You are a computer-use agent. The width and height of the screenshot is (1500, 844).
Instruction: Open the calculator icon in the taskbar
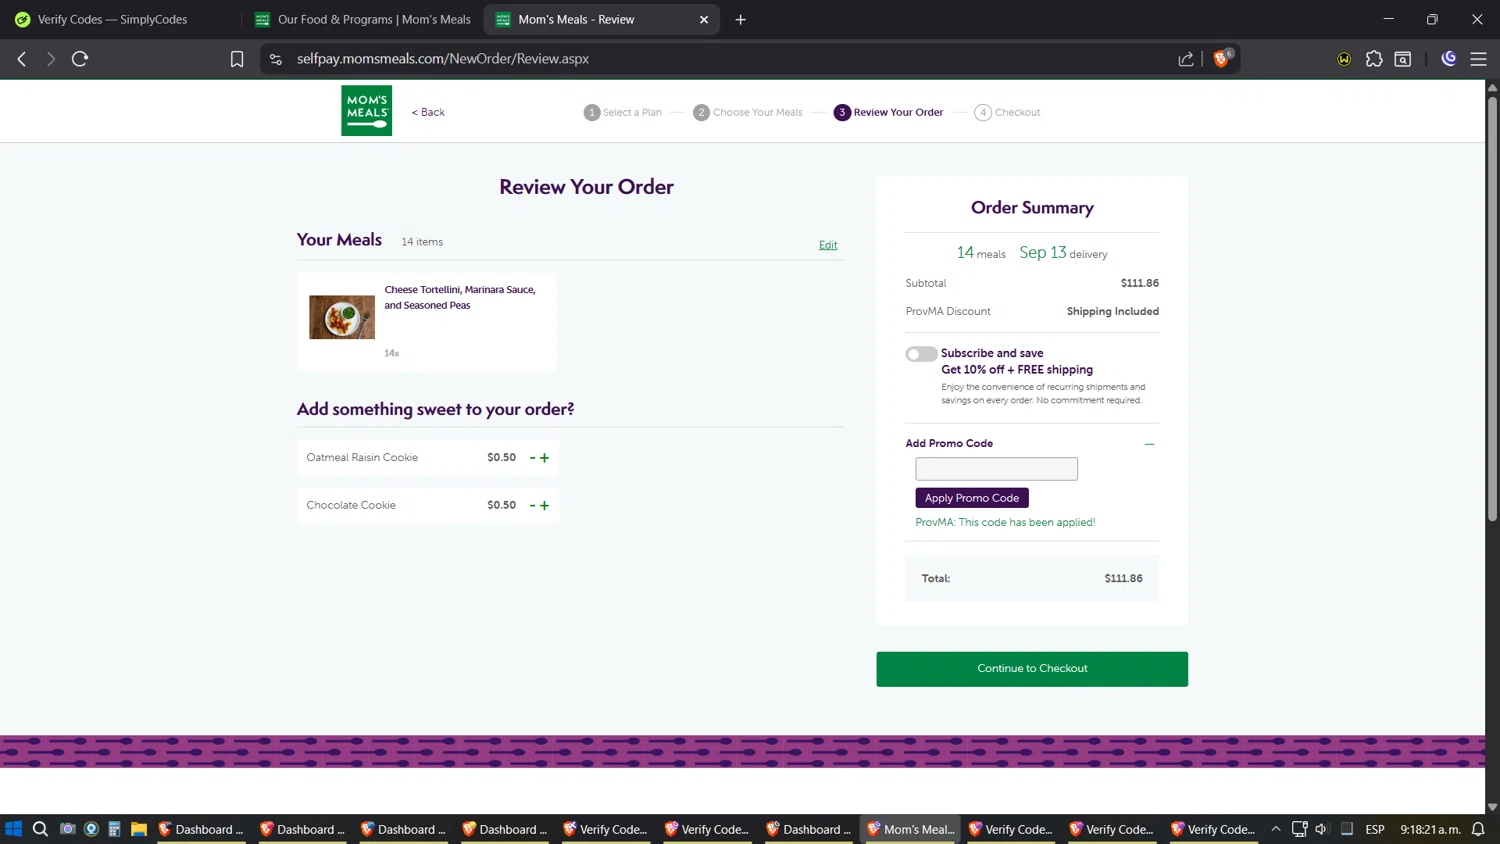point(114,829)
